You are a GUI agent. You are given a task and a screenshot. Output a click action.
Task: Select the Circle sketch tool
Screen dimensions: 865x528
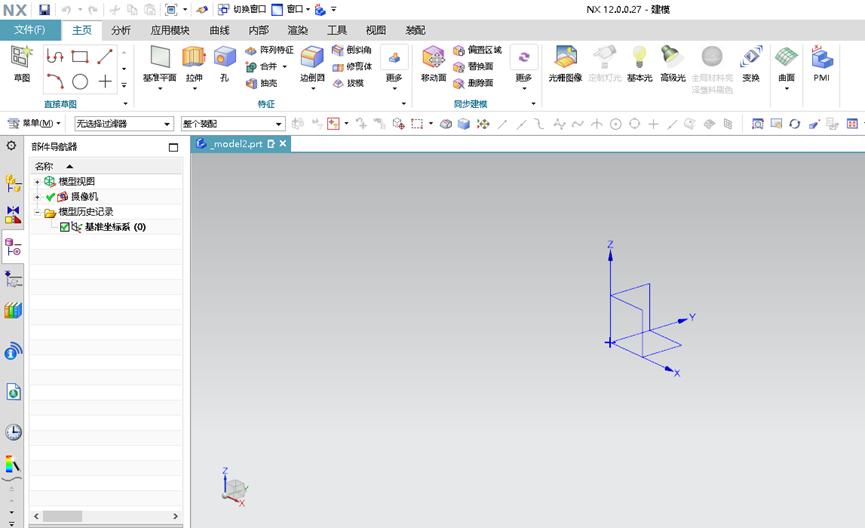80,82
